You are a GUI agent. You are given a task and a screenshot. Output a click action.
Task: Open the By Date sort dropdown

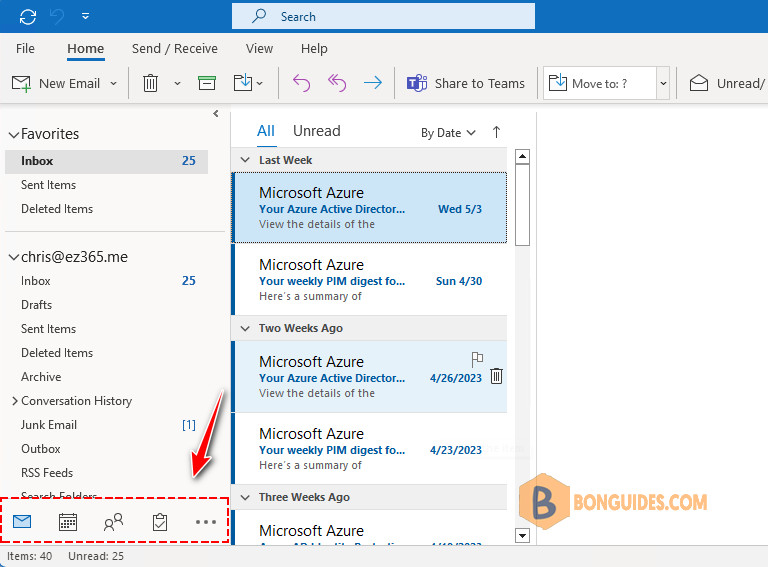tap(448, 133)
